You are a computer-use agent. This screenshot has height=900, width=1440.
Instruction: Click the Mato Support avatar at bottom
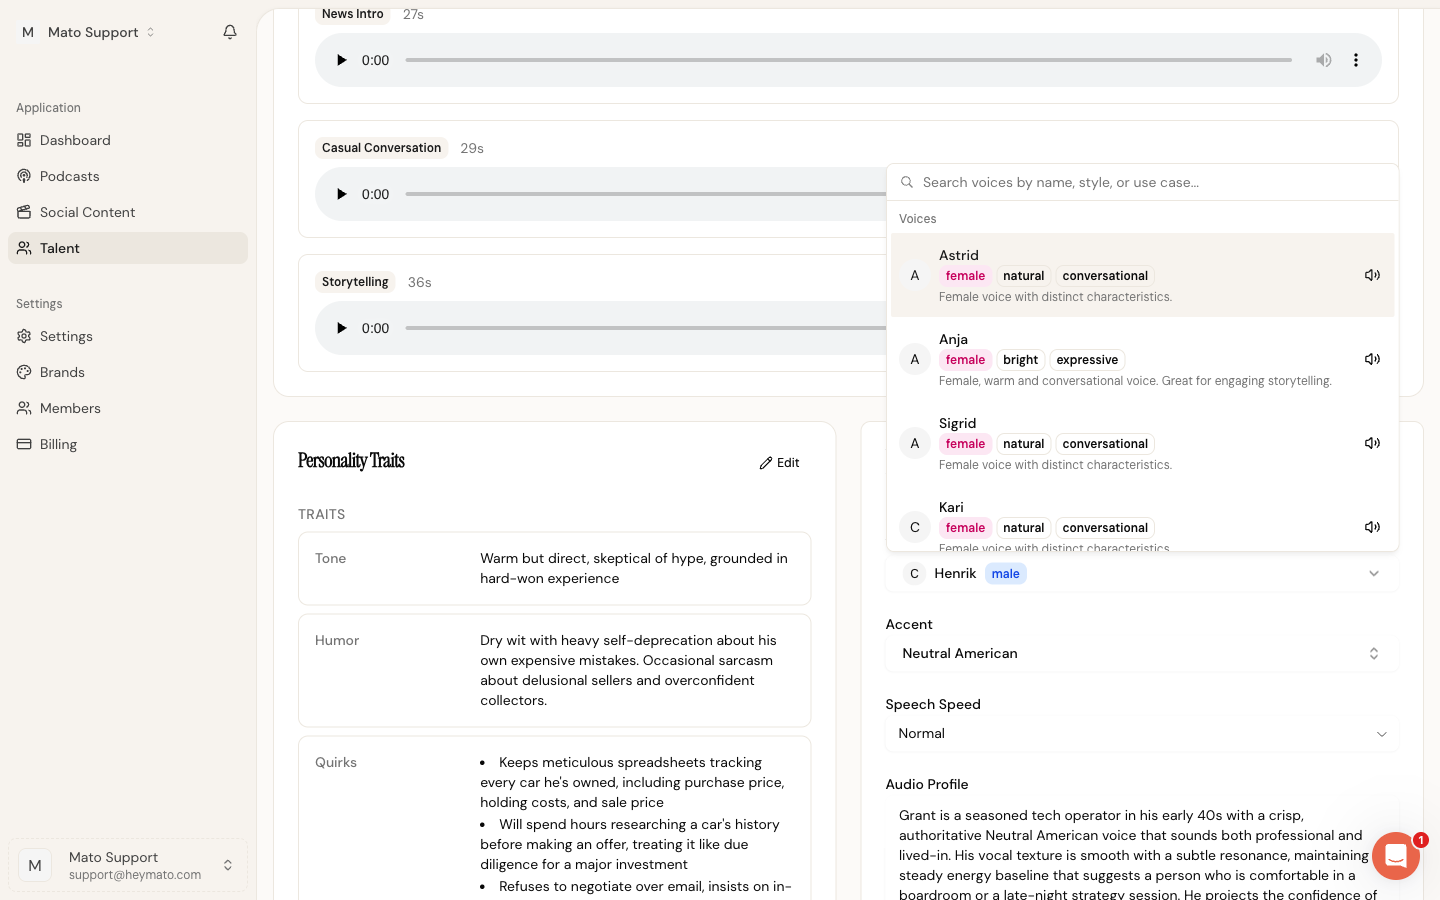[35, 865]
